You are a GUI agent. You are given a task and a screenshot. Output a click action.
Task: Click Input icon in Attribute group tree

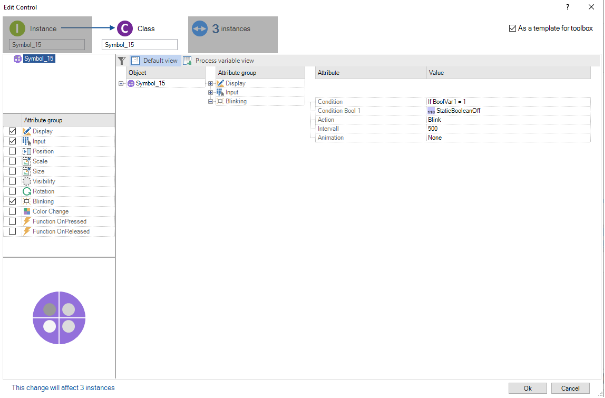coord(220,92)
